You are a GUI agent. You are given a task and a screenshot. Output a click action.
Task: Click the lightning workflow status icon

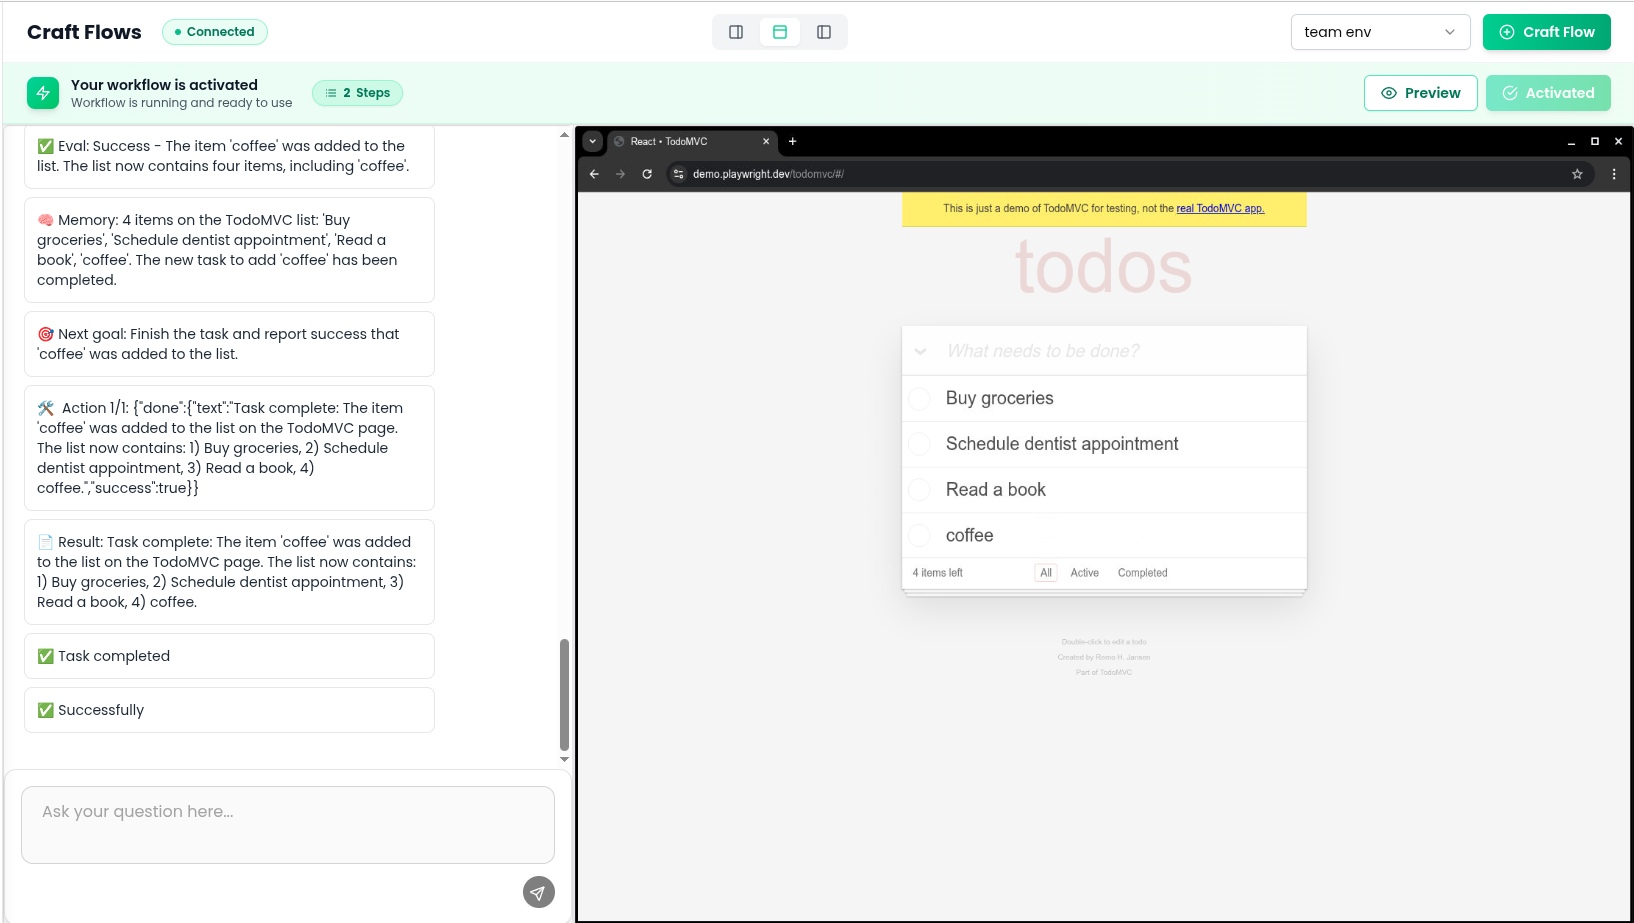point(43,92)
